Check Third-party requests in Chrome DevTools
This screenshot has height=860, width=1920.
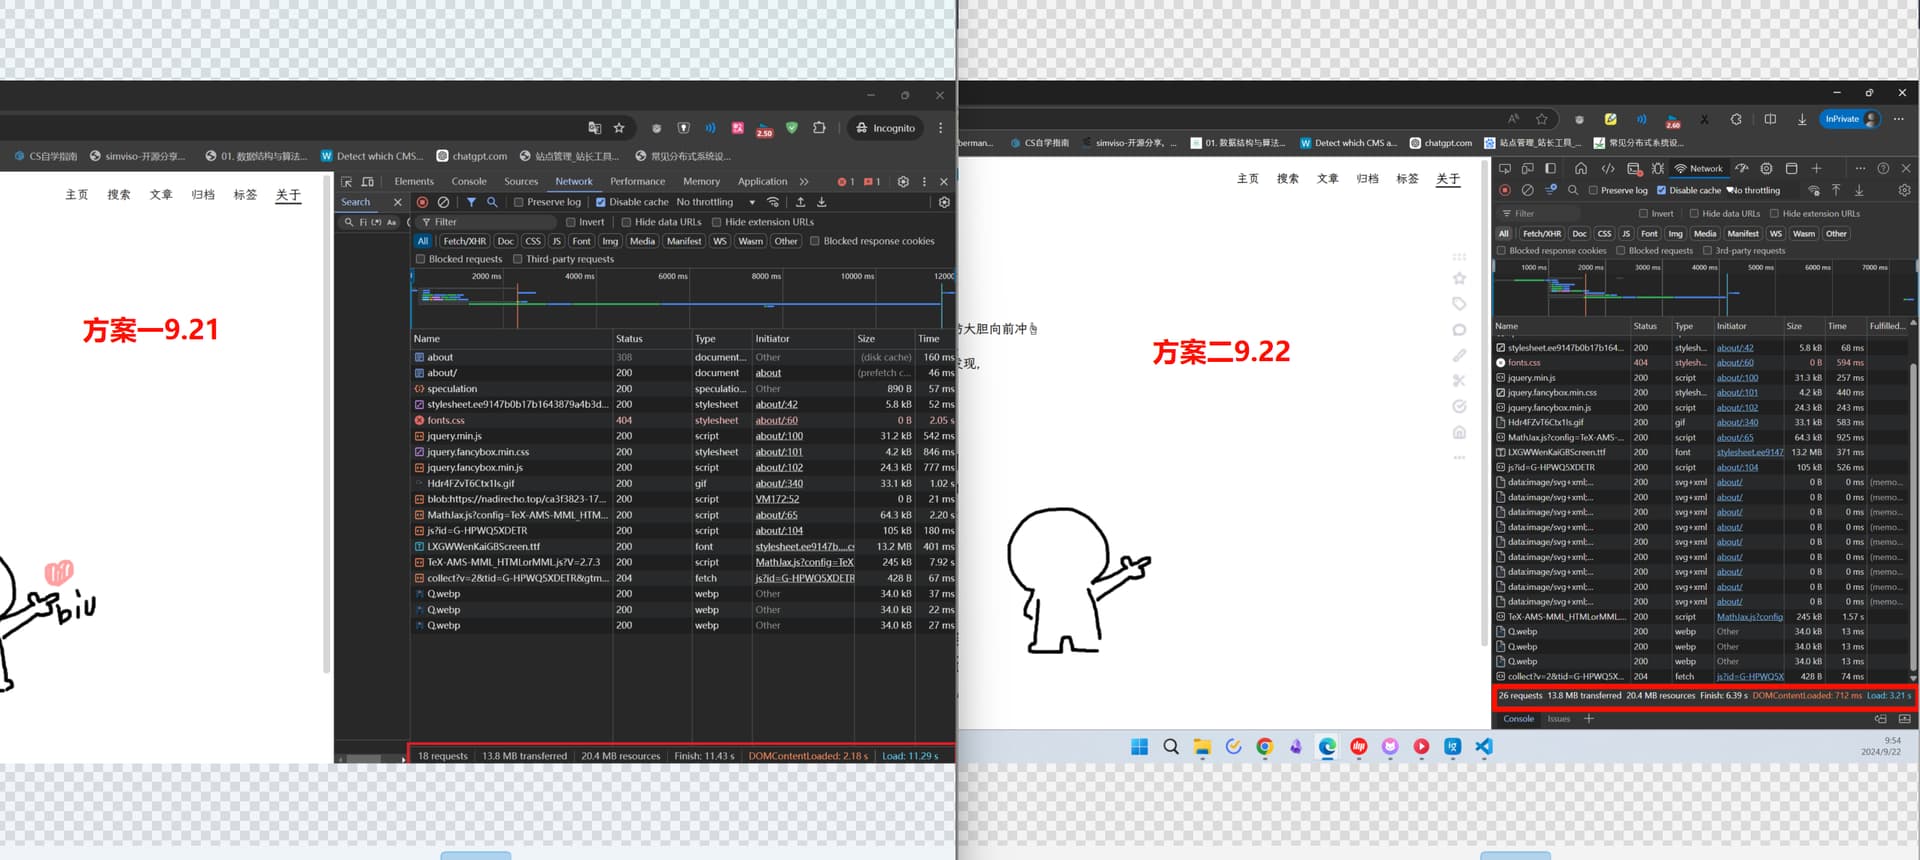pos(517,259)
